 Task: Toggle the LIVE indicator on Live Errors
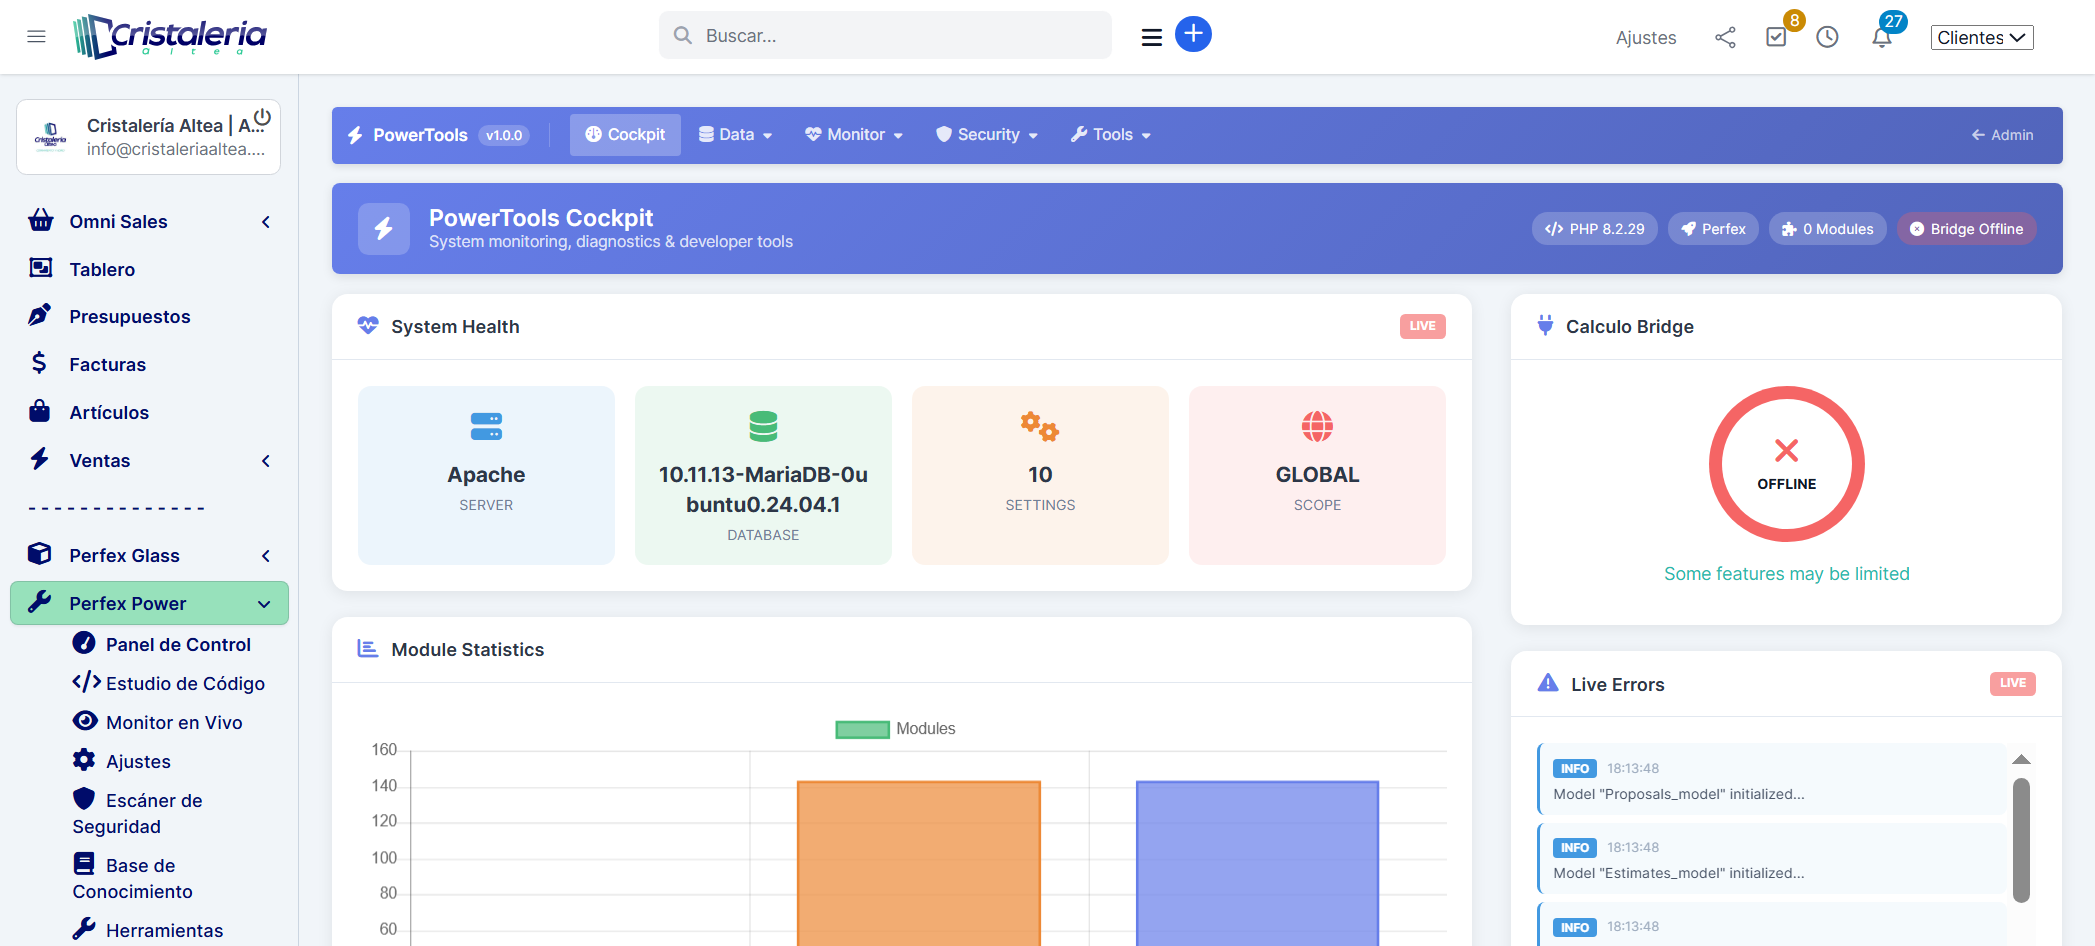pos(2012,683)
